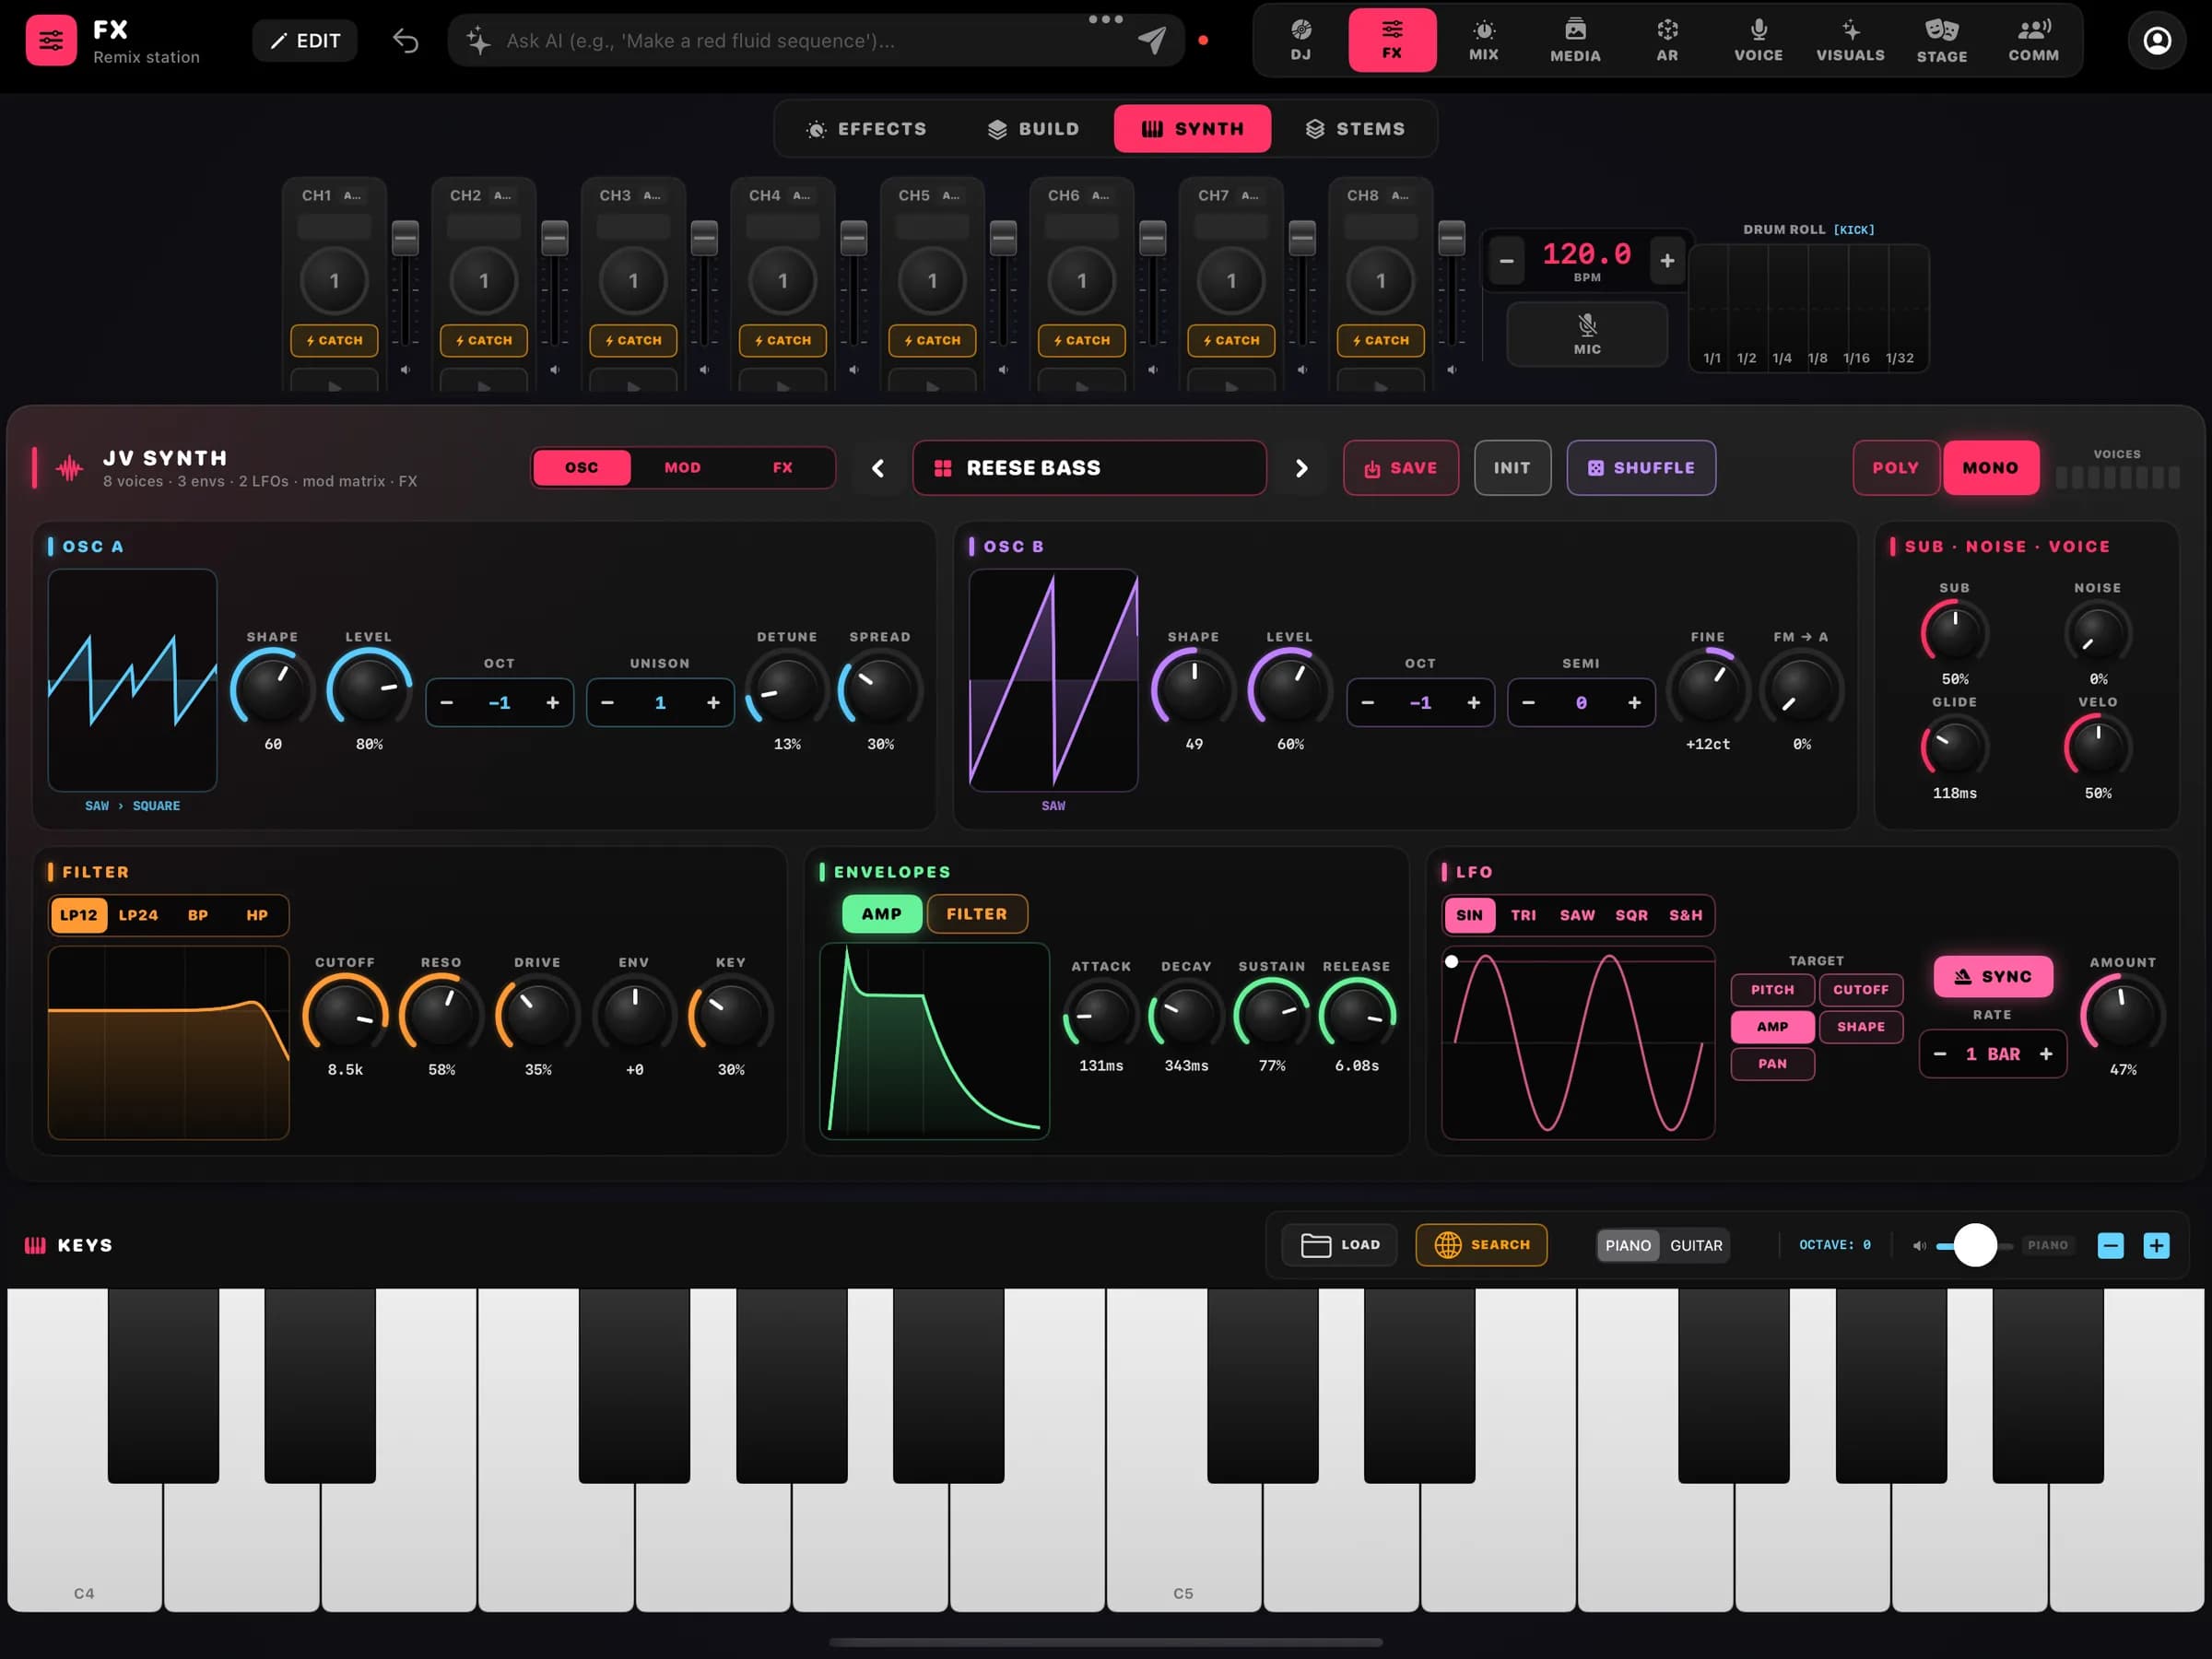Open the AR section
Image resolution: width=2212 pixels, height=1659 pixels.
(x=1667, y=40)
